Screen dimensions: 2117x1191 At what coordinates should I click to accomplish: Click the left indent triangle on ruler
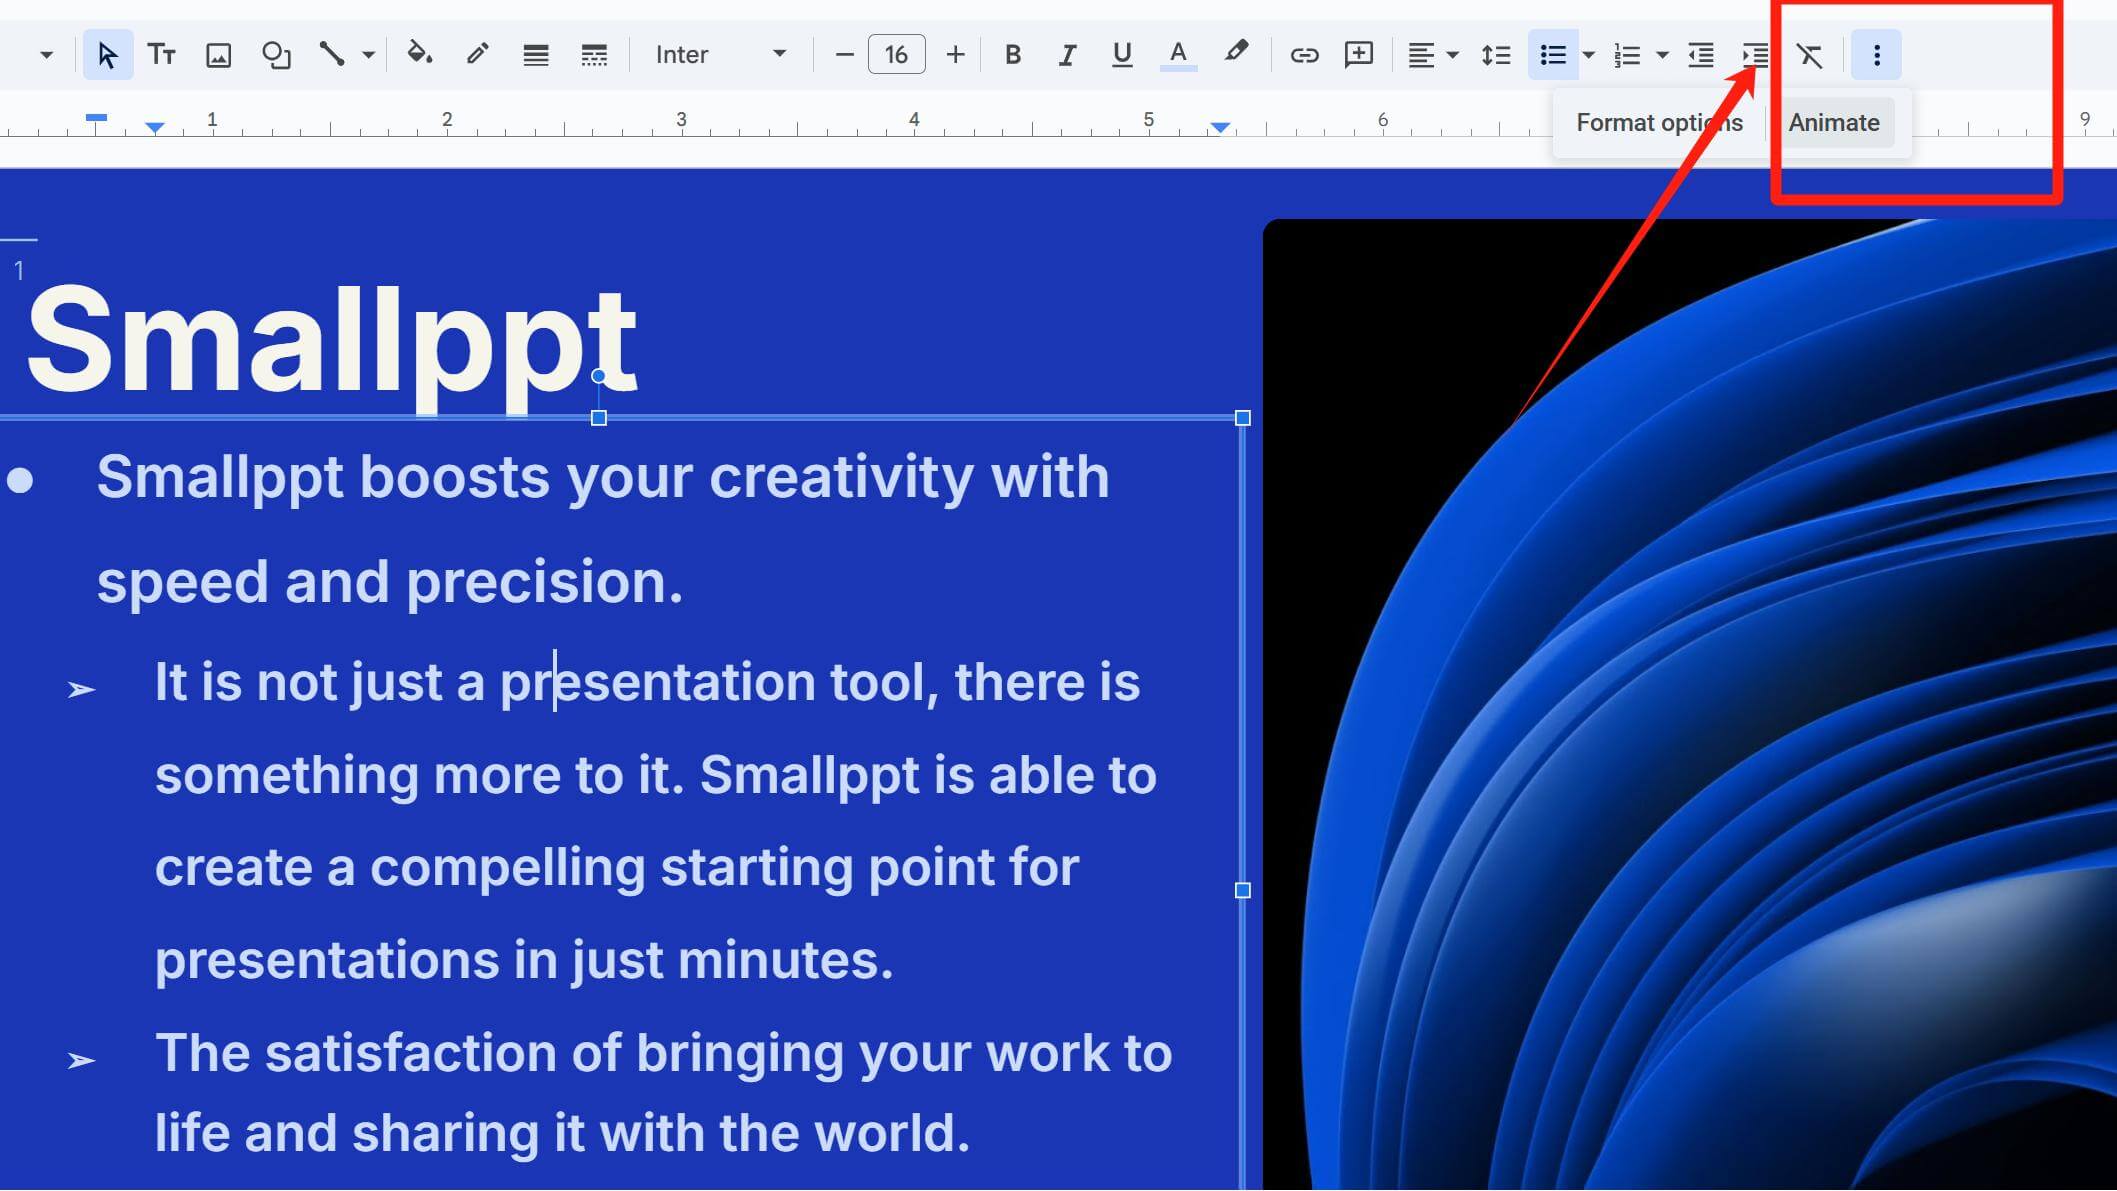tap(154, 127)
